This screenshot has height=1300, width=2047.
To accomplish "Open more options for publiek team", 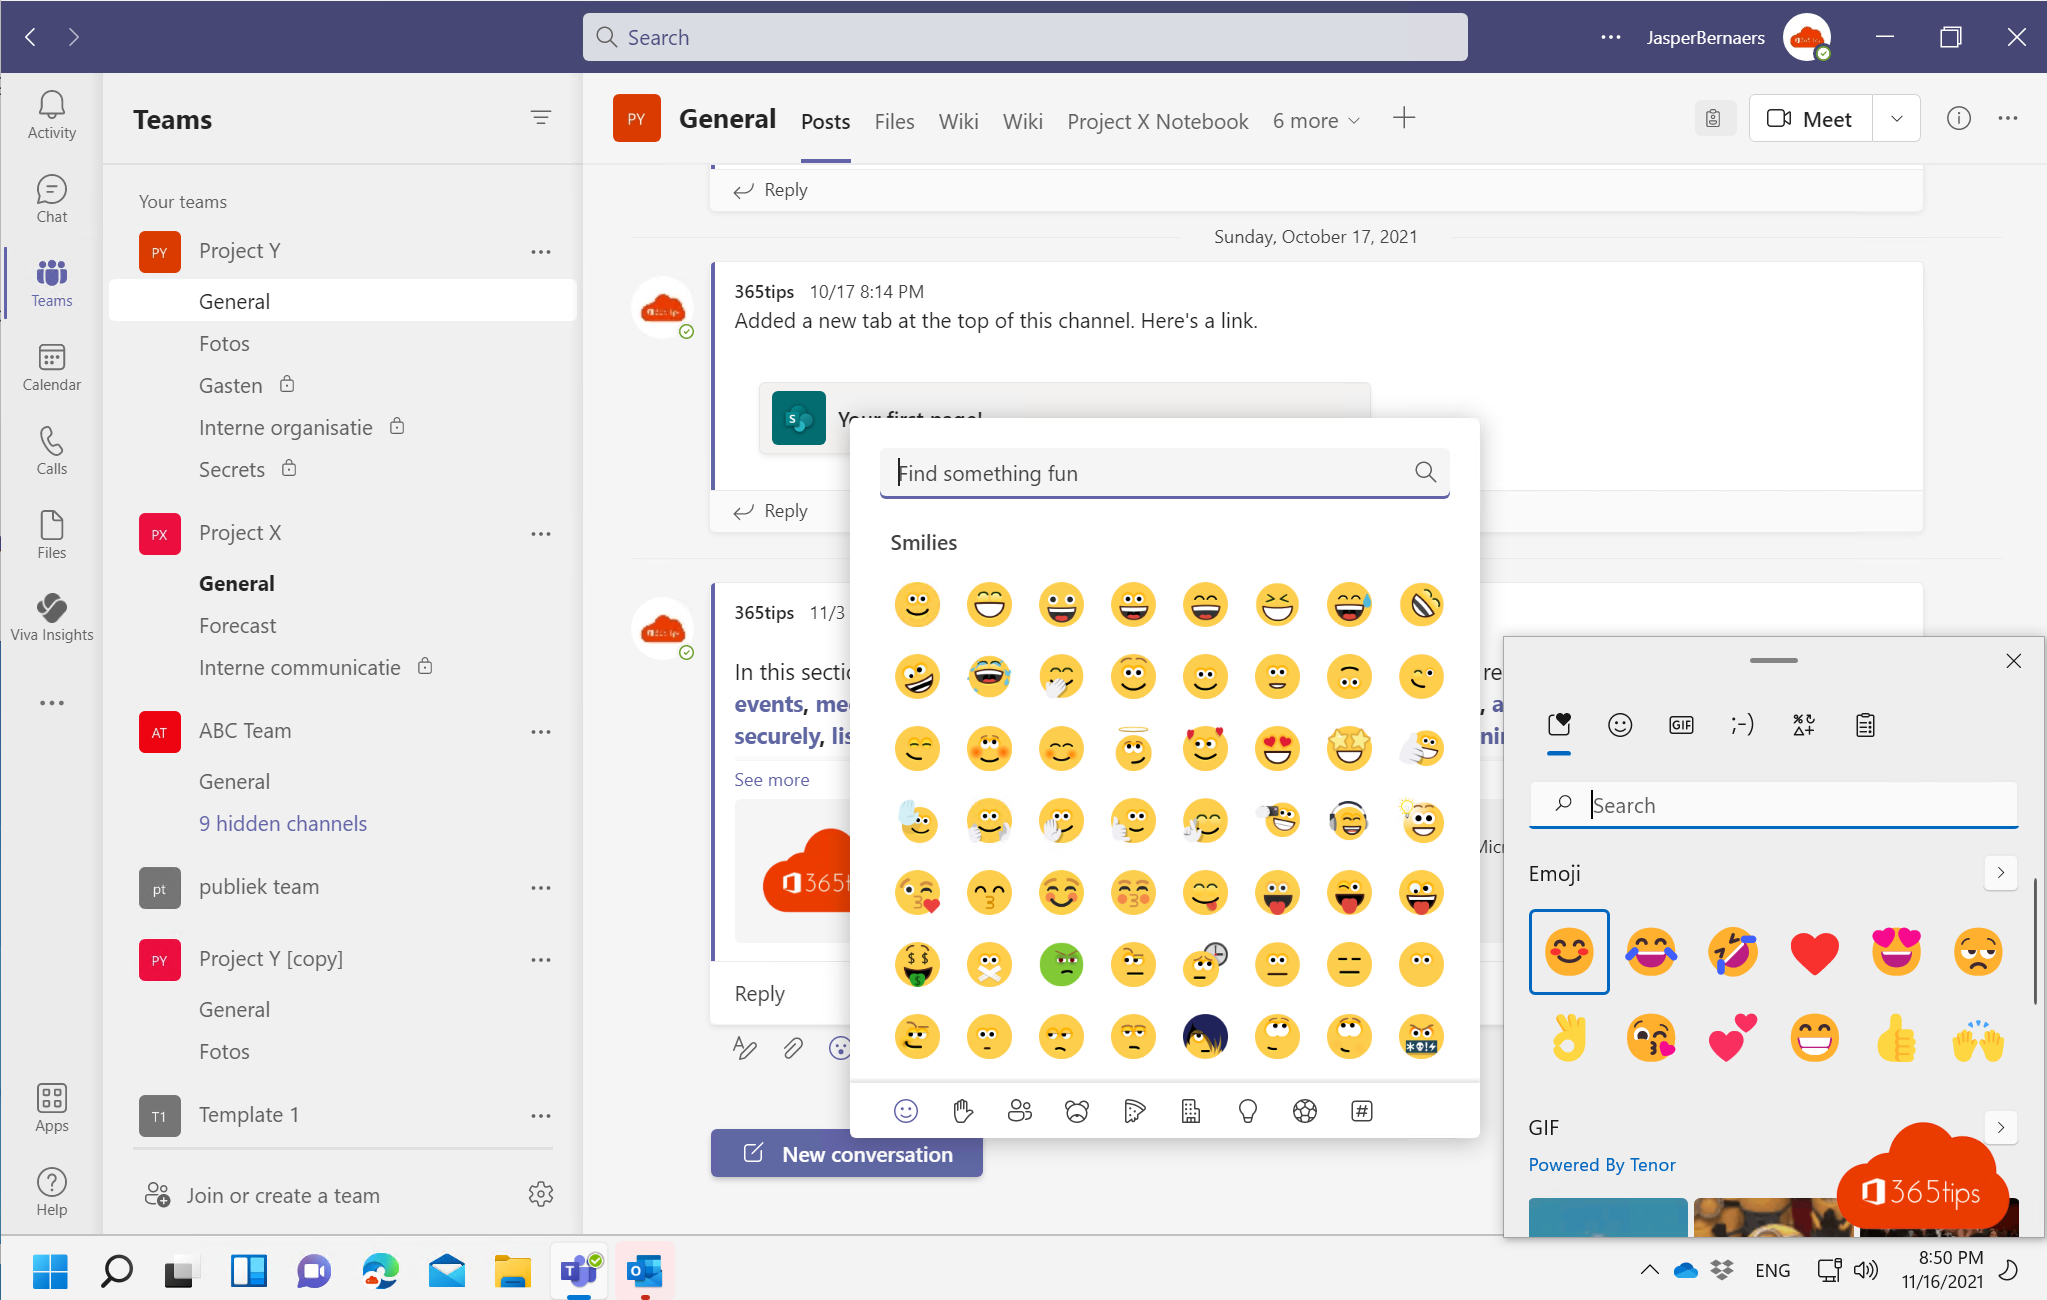I will [541, 888].
